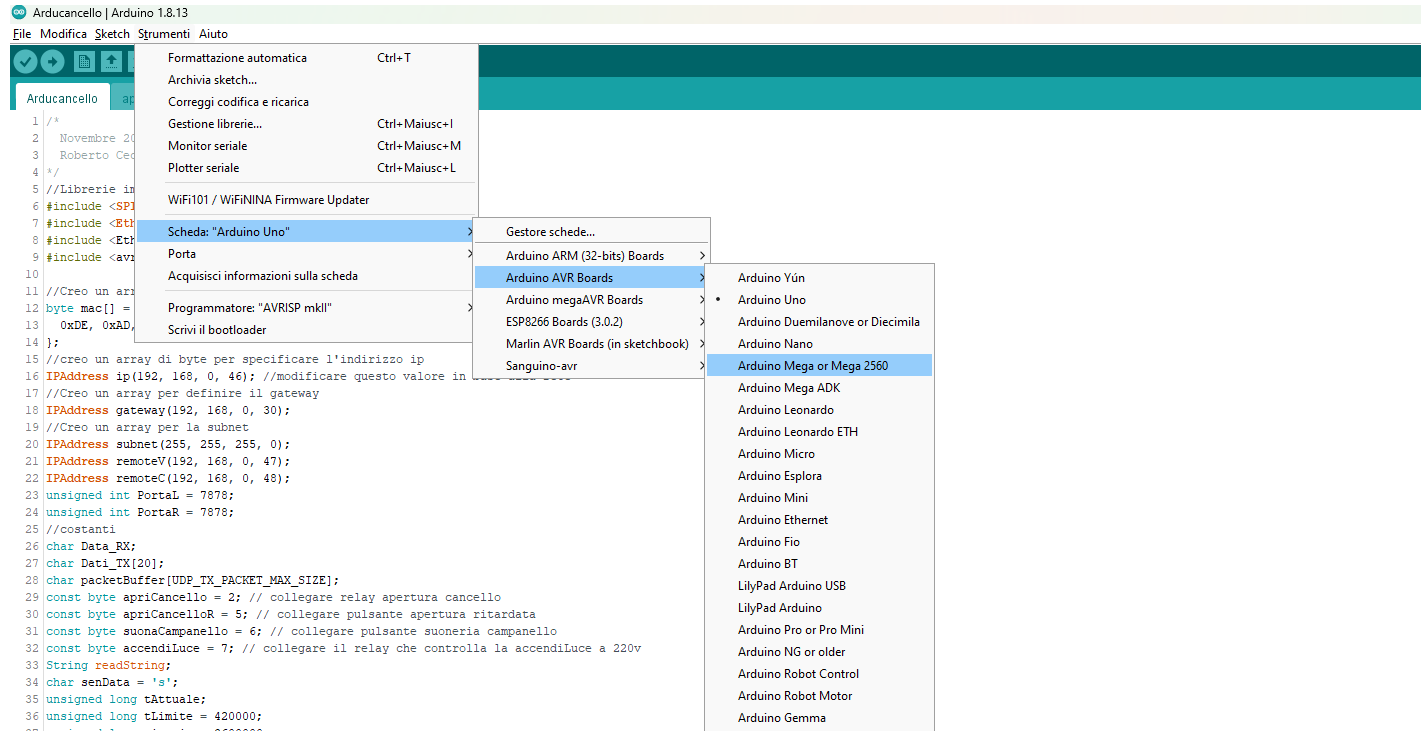Select the Arduino Leonardo ETH board
Screen dimensions: 1421x731
tap(819, 432)
